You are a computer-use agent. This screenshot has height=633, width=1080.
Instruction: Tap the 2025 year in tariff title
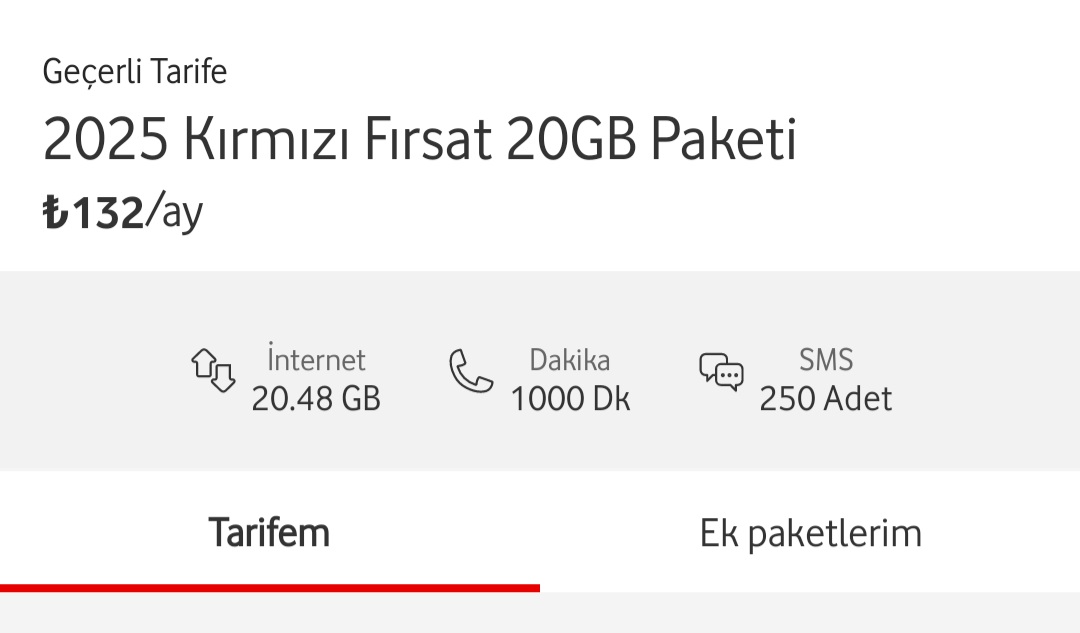tap(104, 140)
